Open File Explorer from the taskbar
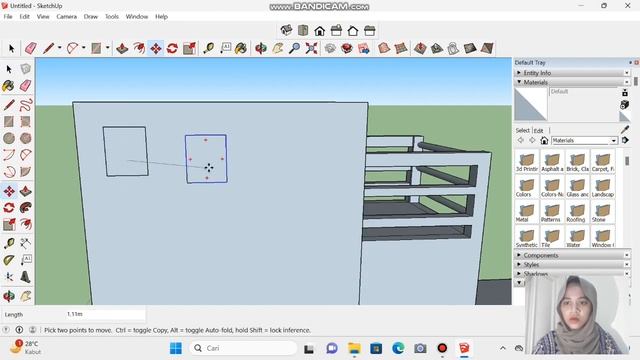The width and height of the screenshot is (640, 360). [354, 348]
